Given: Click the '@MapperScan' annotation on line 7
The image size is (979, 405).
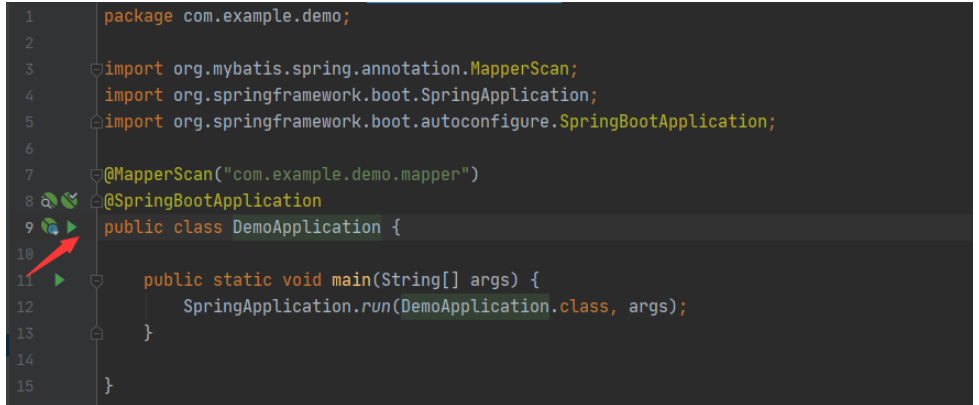Looking at the screenshot, I should 159,174.
